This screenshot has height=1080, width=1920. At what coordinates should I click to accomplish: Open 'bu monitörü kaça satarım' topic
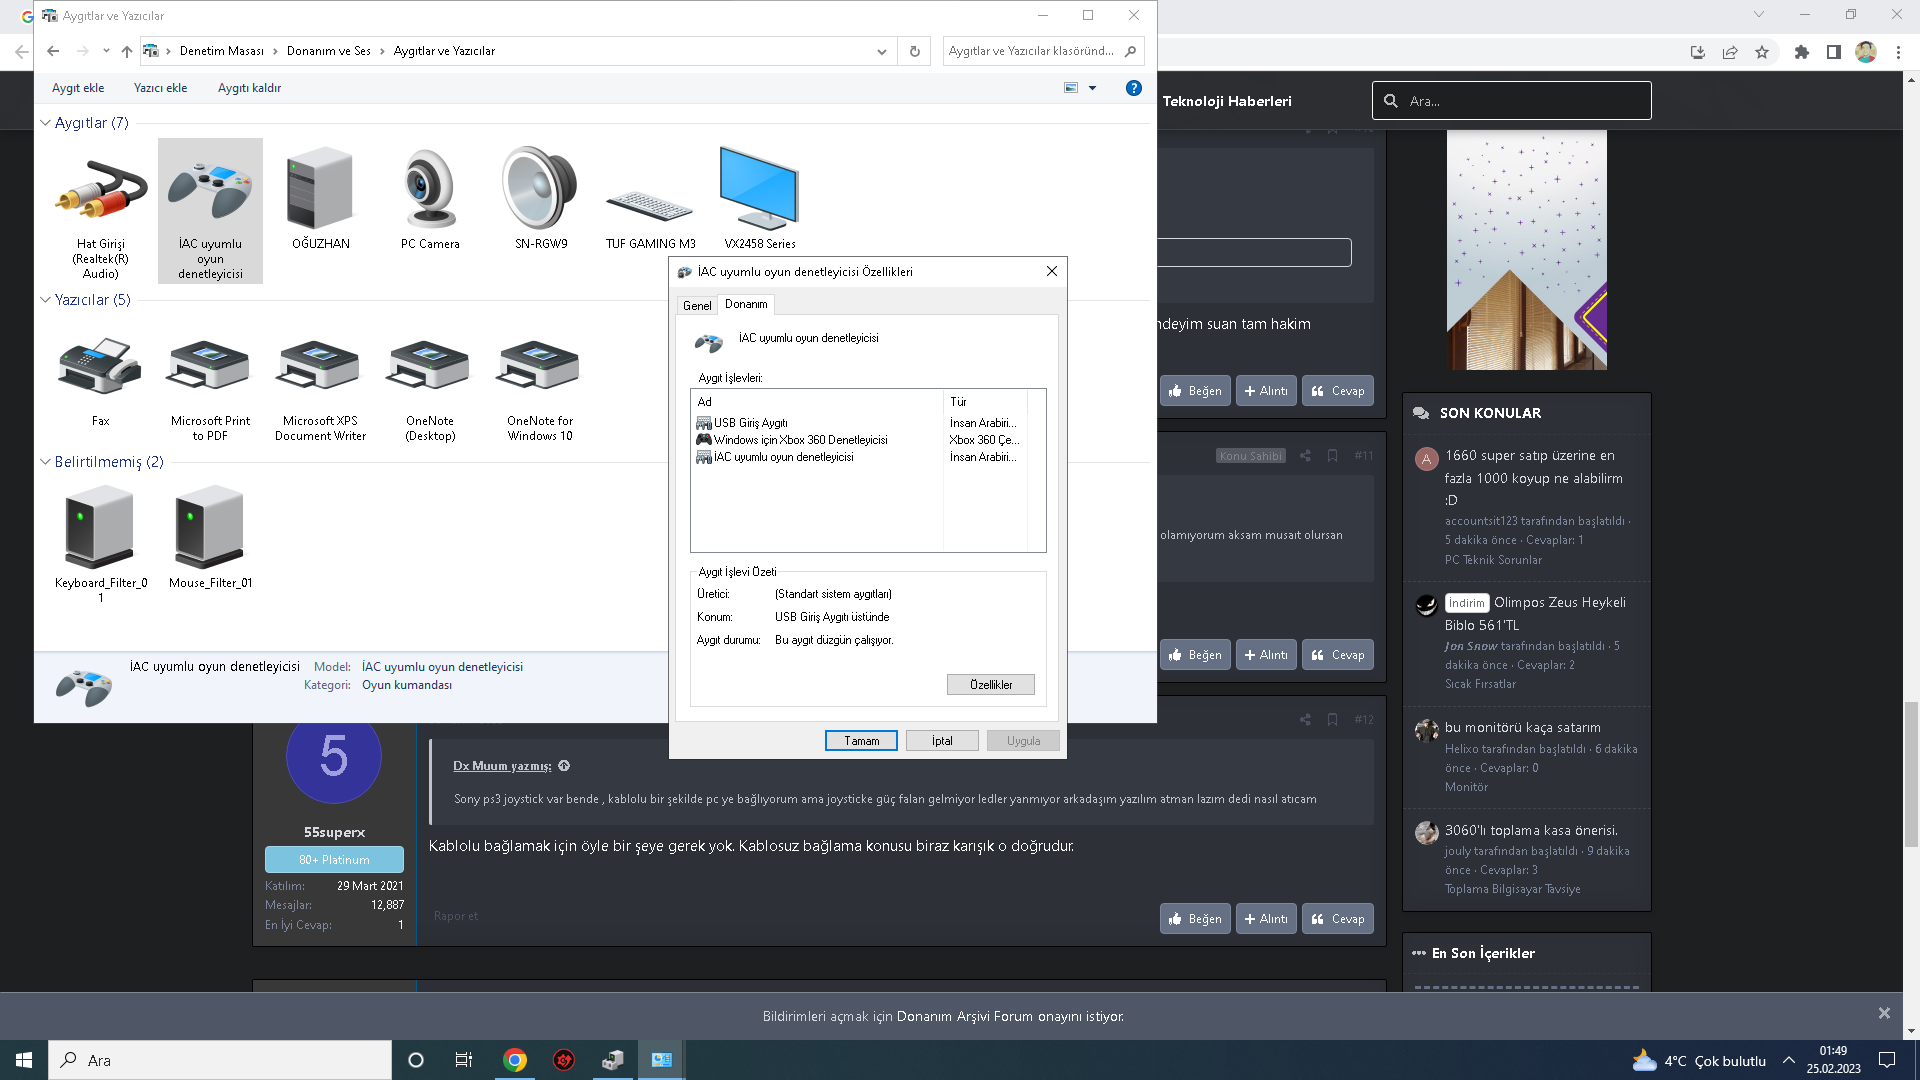pyautogui.click(x=1522, y=727)
